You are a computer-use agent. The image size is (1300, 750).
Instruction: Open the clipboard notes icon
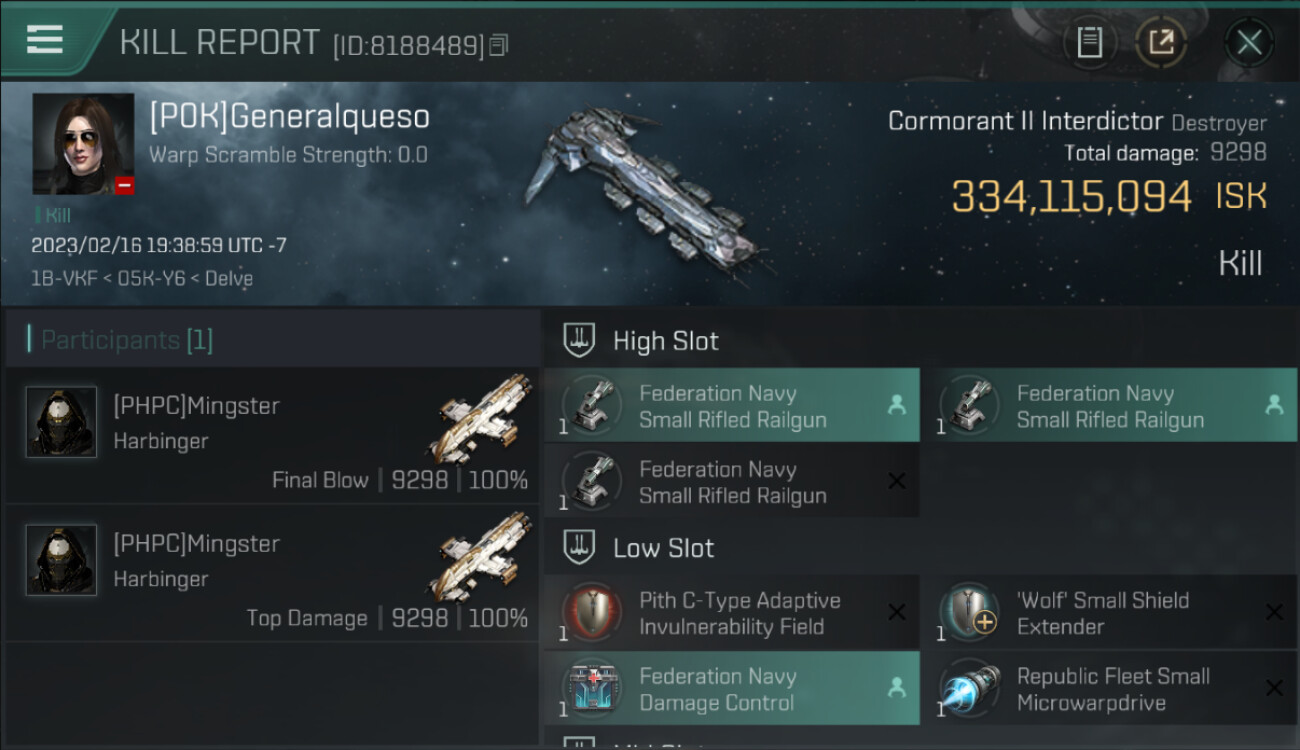point(1089,42)
